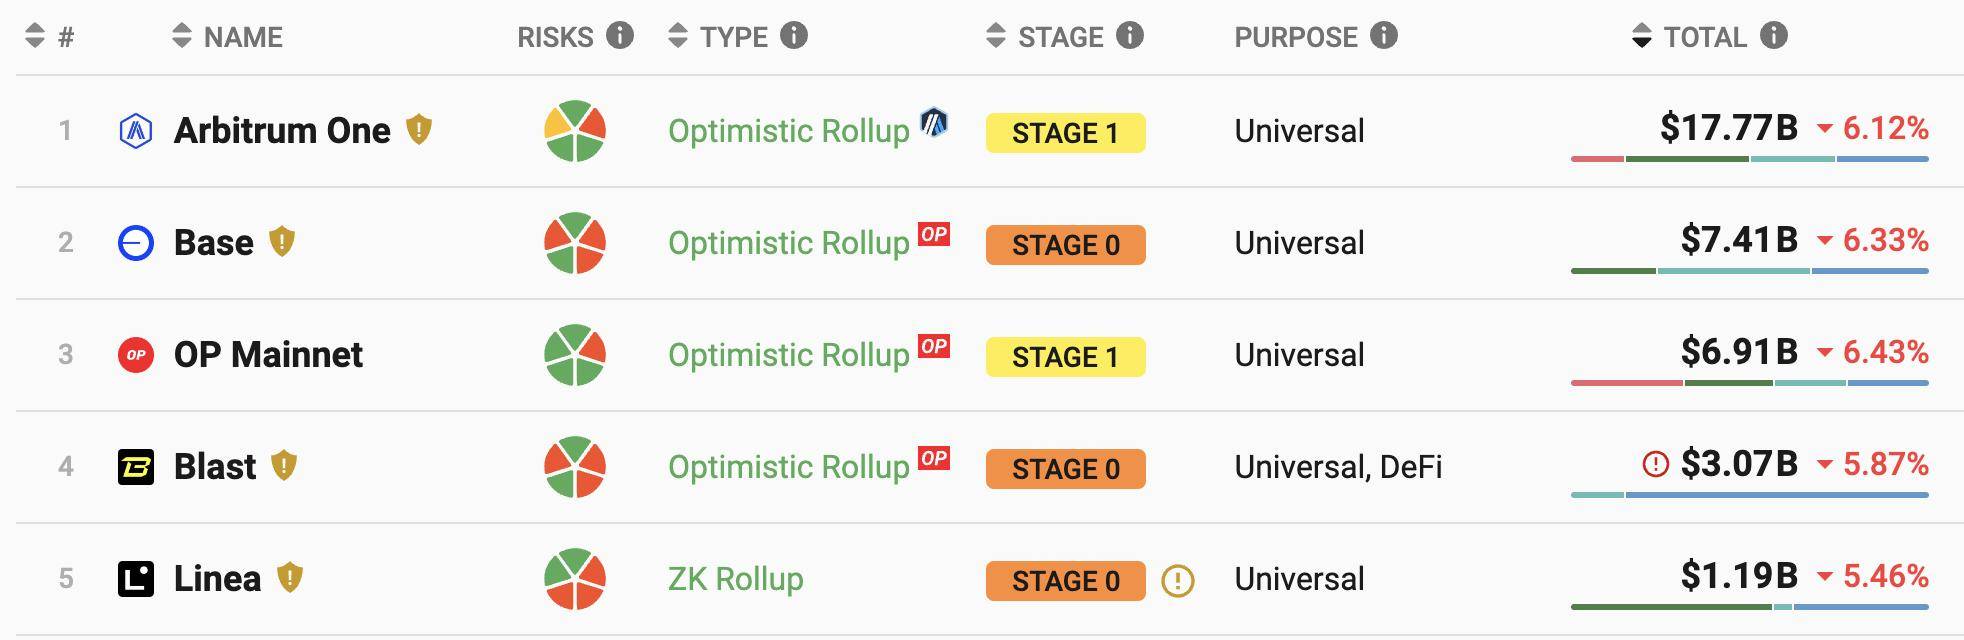The image size is (1964, 640).
Task: Click Linea's value breakdown bar
Action: coord(1749,607)
